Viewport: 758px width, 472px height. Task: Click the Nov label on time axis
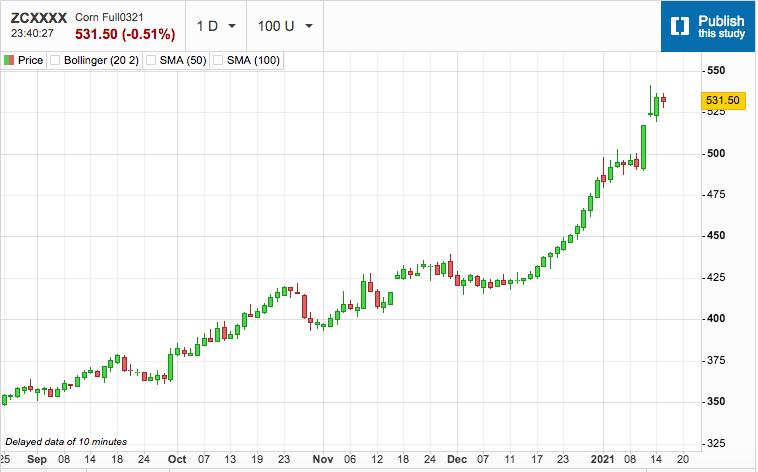pyautogui.click(x=322, y=459)
